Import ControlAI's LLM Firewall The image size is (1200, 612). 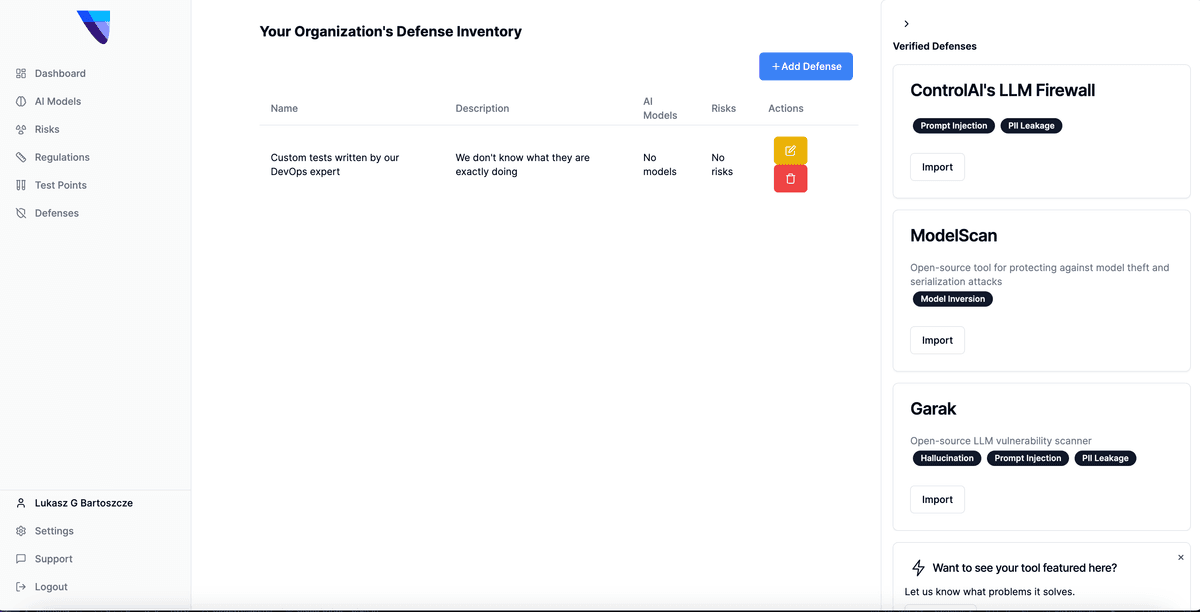click(x=937, y=167)
